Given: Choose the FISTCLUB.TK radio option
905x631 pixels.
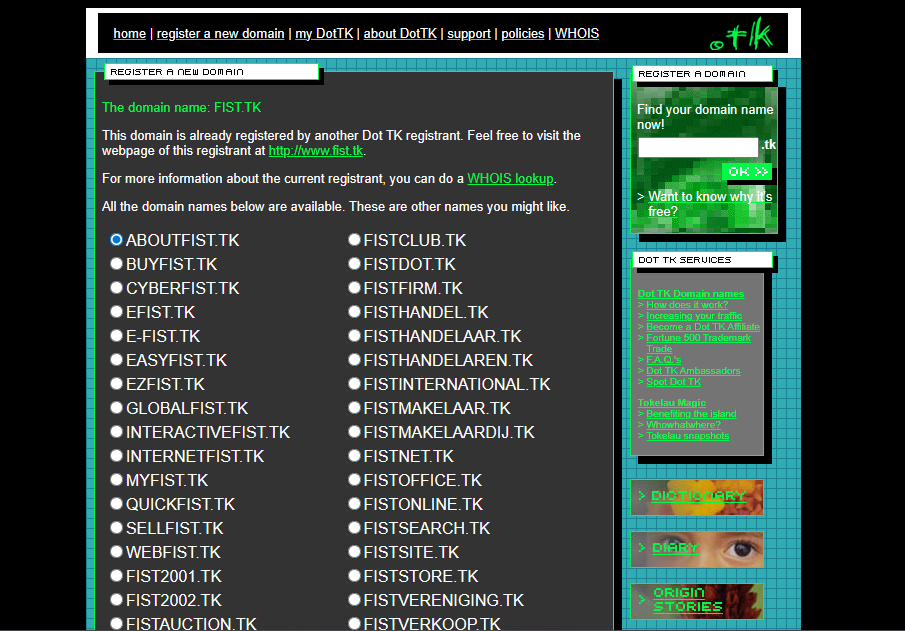Looking at the screenshot, I should point(354,240).
